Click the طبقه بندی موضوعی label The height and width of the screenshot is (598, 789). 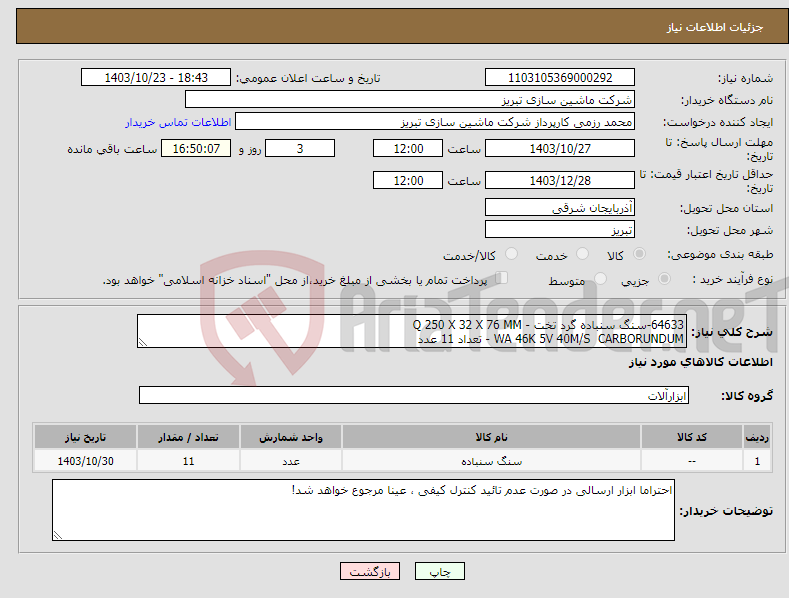pos(720,255)
